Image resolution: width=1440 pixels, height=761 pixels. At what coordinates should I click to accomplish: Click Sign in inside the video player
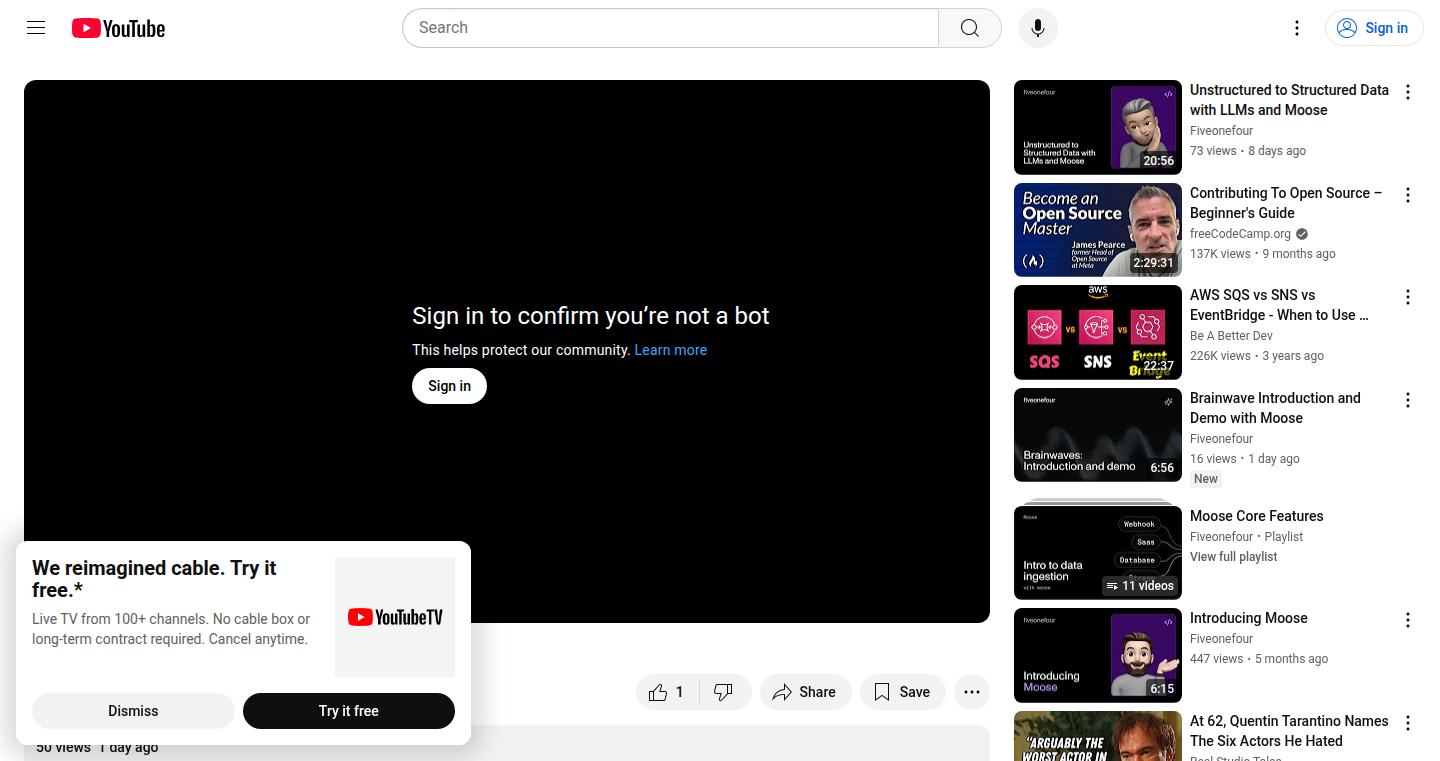449,386
